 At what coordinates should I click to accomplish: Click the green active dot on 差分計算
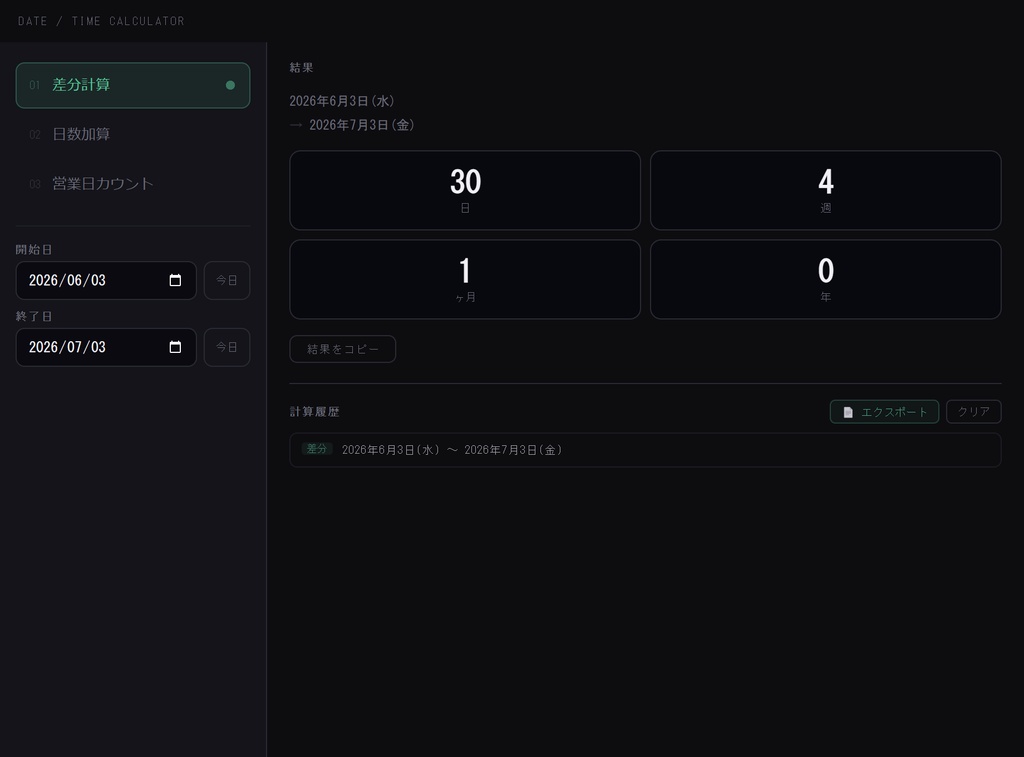(230, 85)
